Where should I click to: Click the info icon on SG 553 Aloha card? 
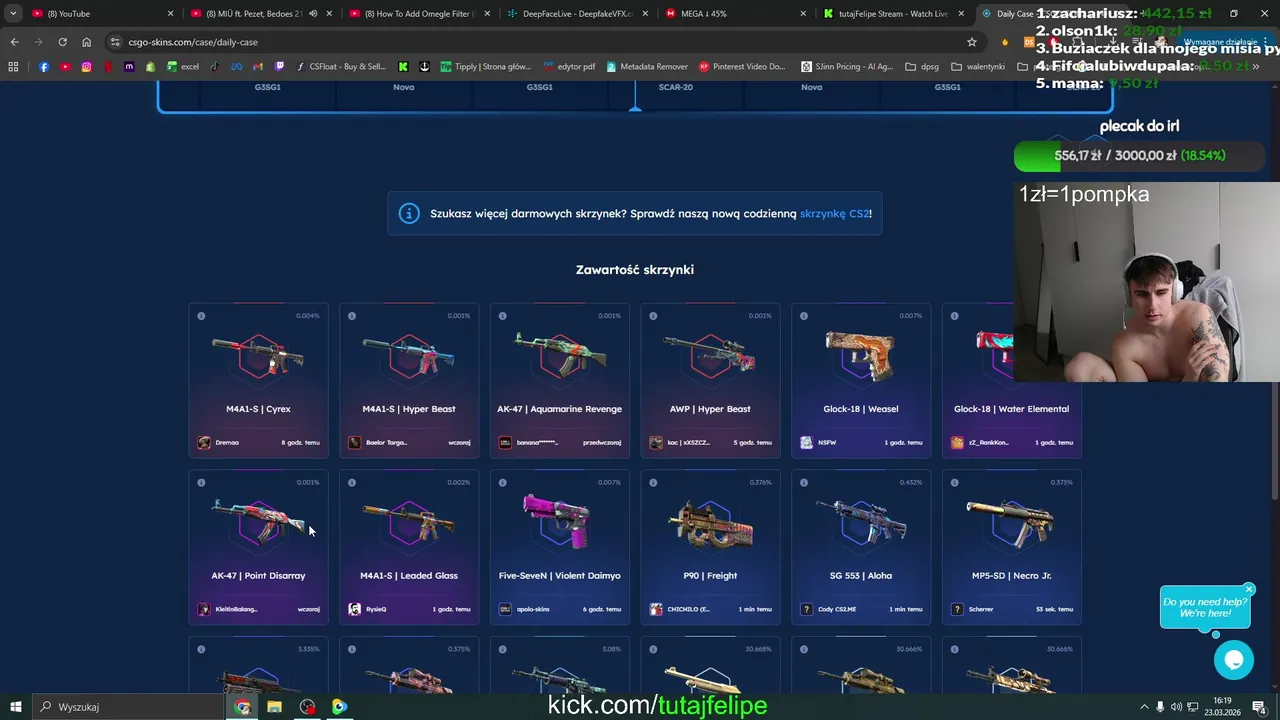[804, 483]
